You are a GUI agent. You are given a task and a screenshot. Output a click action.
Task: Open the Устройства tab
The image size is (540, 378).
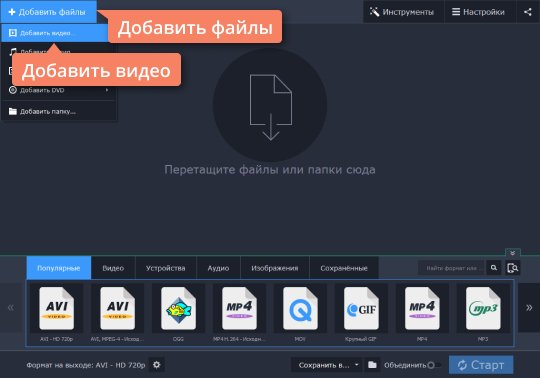pos(166,268)
